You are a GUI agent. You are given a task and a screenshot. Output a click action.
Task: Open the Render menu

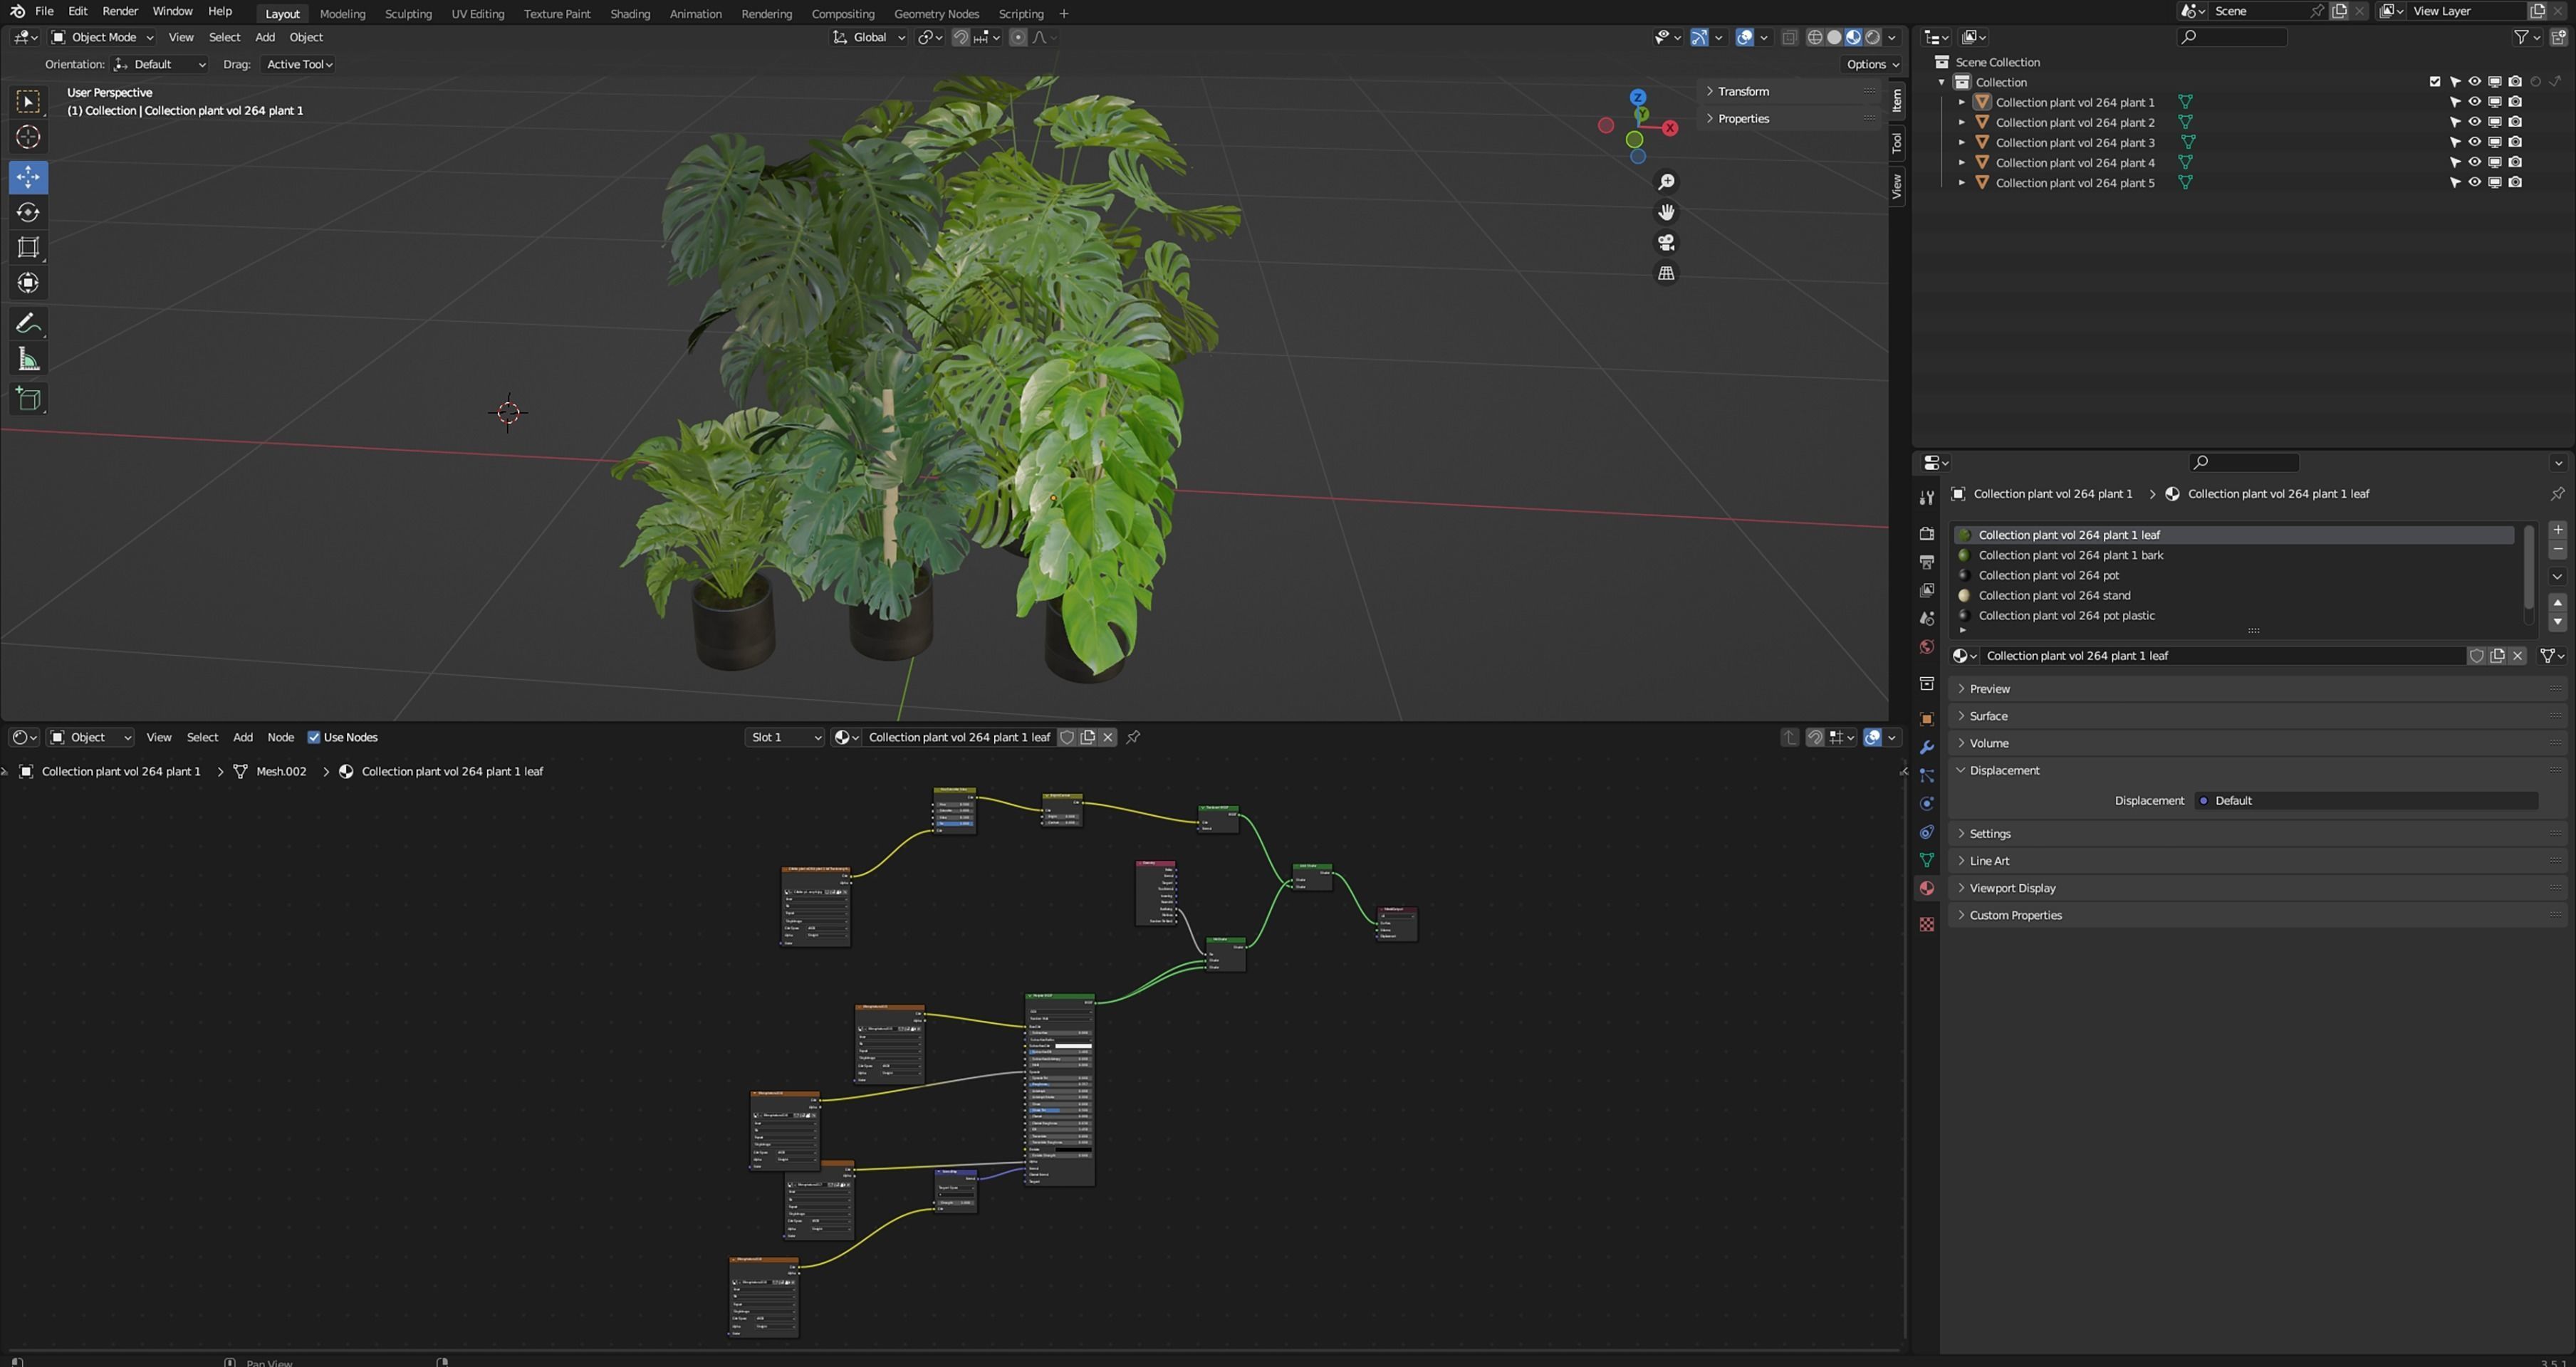(120, 11)
